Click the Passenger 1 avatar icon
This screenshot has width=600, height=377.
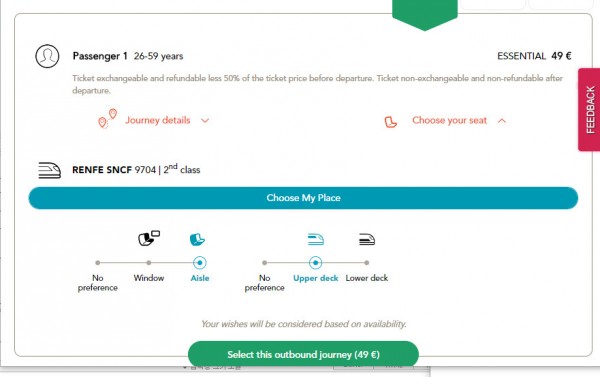47,56
